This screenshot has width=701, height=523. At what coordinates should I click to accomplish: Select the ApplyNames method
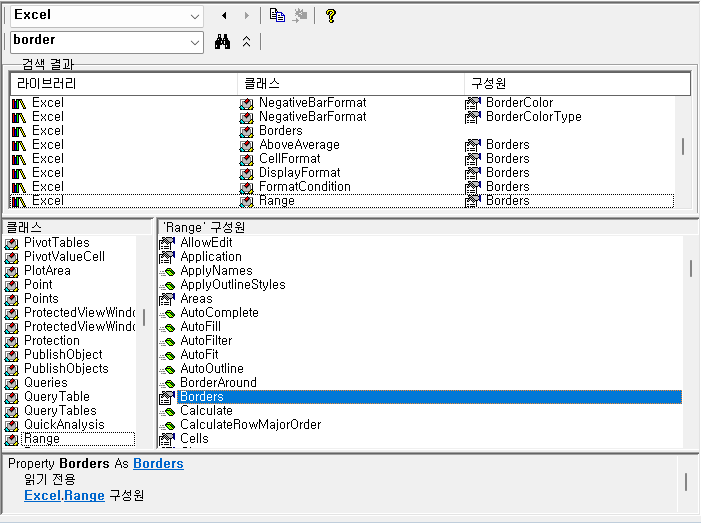[216, 271]
